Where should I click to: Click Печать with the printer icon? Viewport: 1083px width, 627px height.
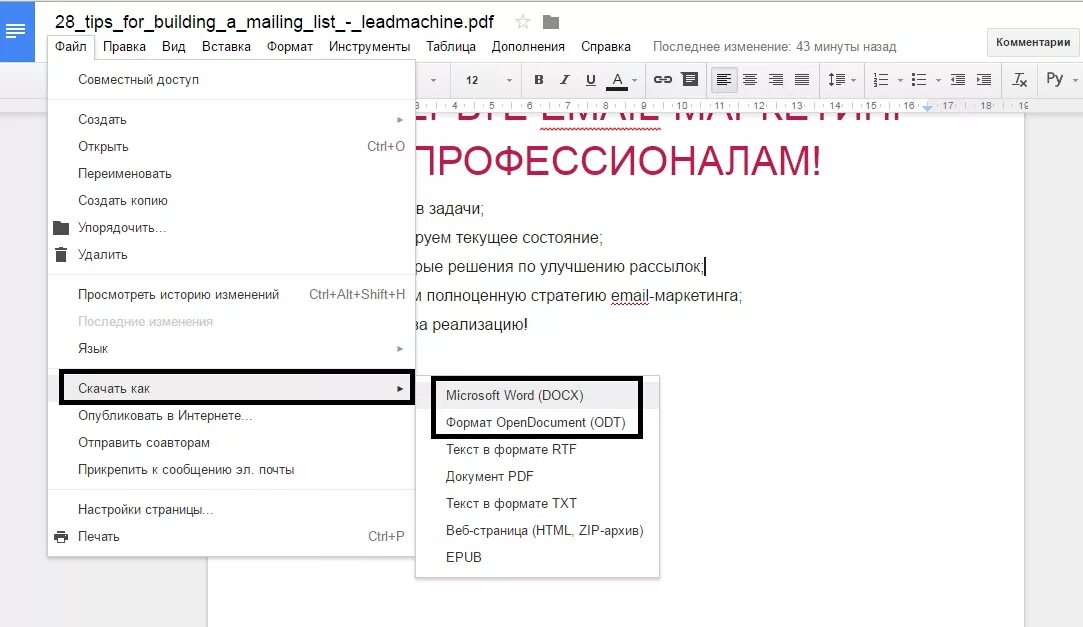point(231,536)
